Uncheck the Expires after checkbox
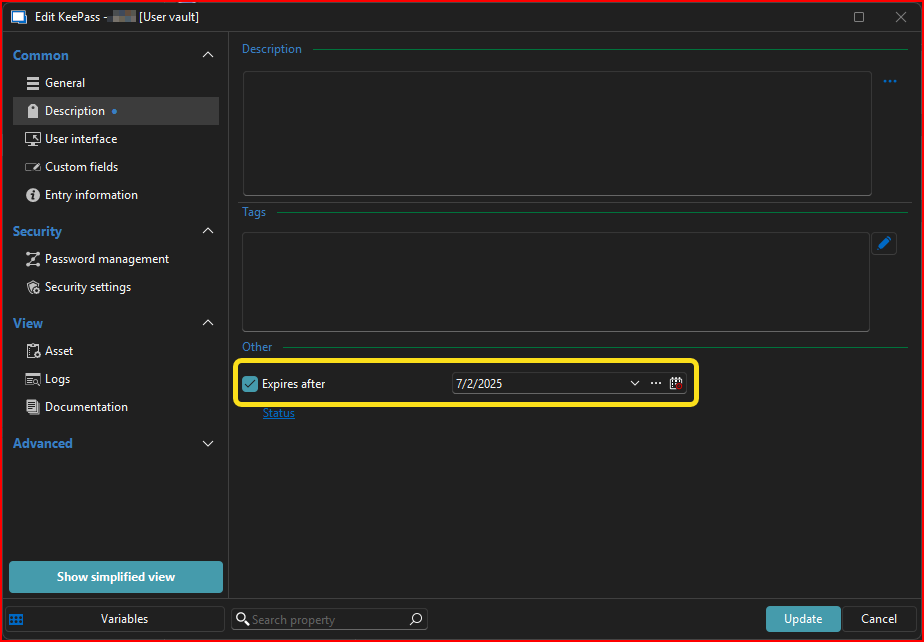924x642 pixels. 250,384
